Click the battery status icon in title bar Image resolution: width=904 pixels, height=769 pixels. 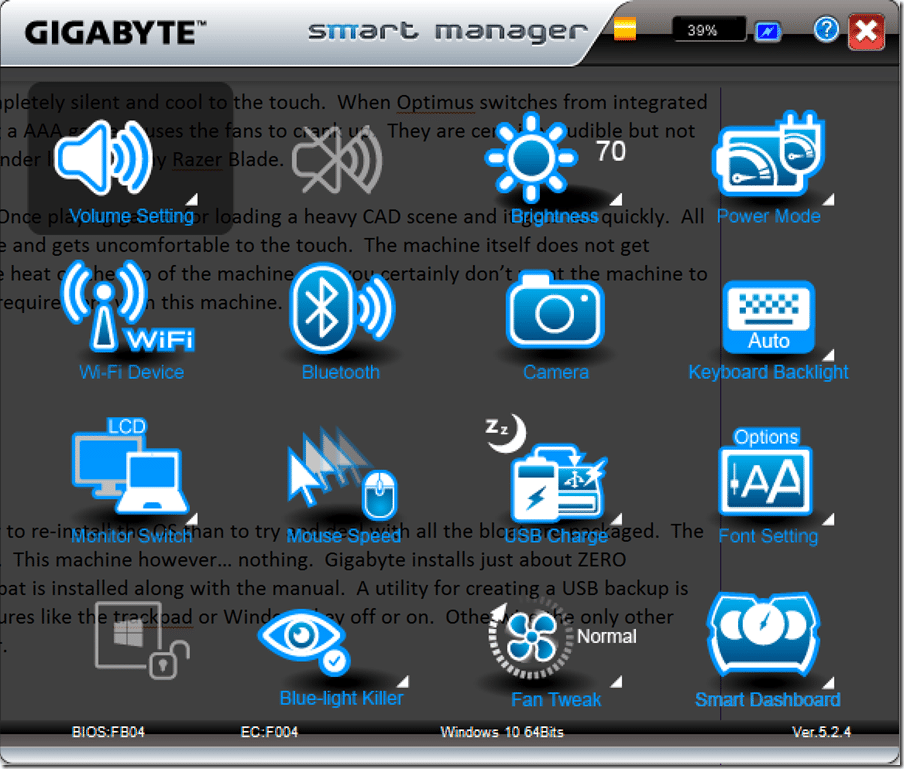click(x=624, y=29)
